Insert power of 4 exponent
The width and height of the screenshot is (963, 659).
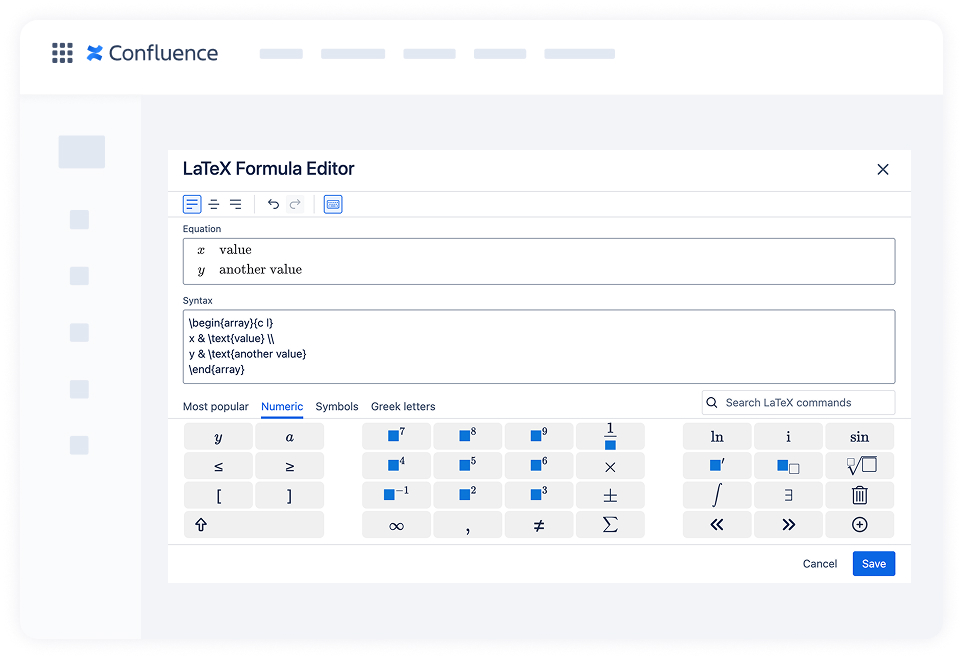(x=396, y=466)
